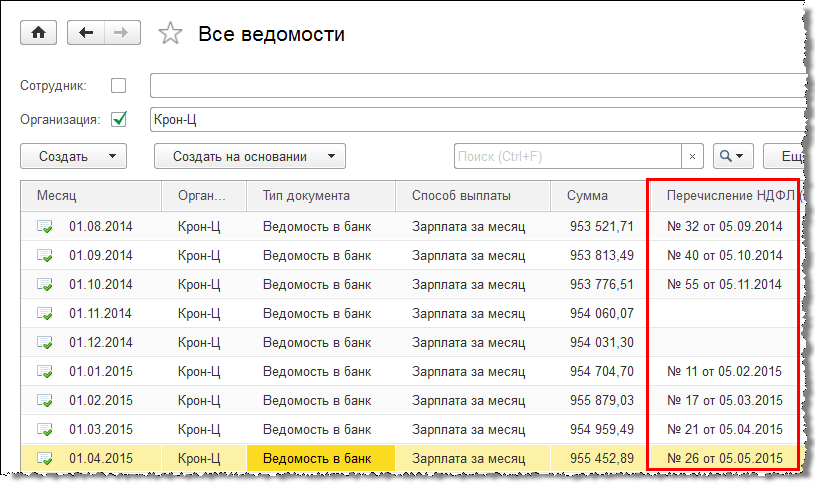Expand the Создать на основании menu
Image resolution: width=815 pixels, height=484 pixels.
point(249,157)
